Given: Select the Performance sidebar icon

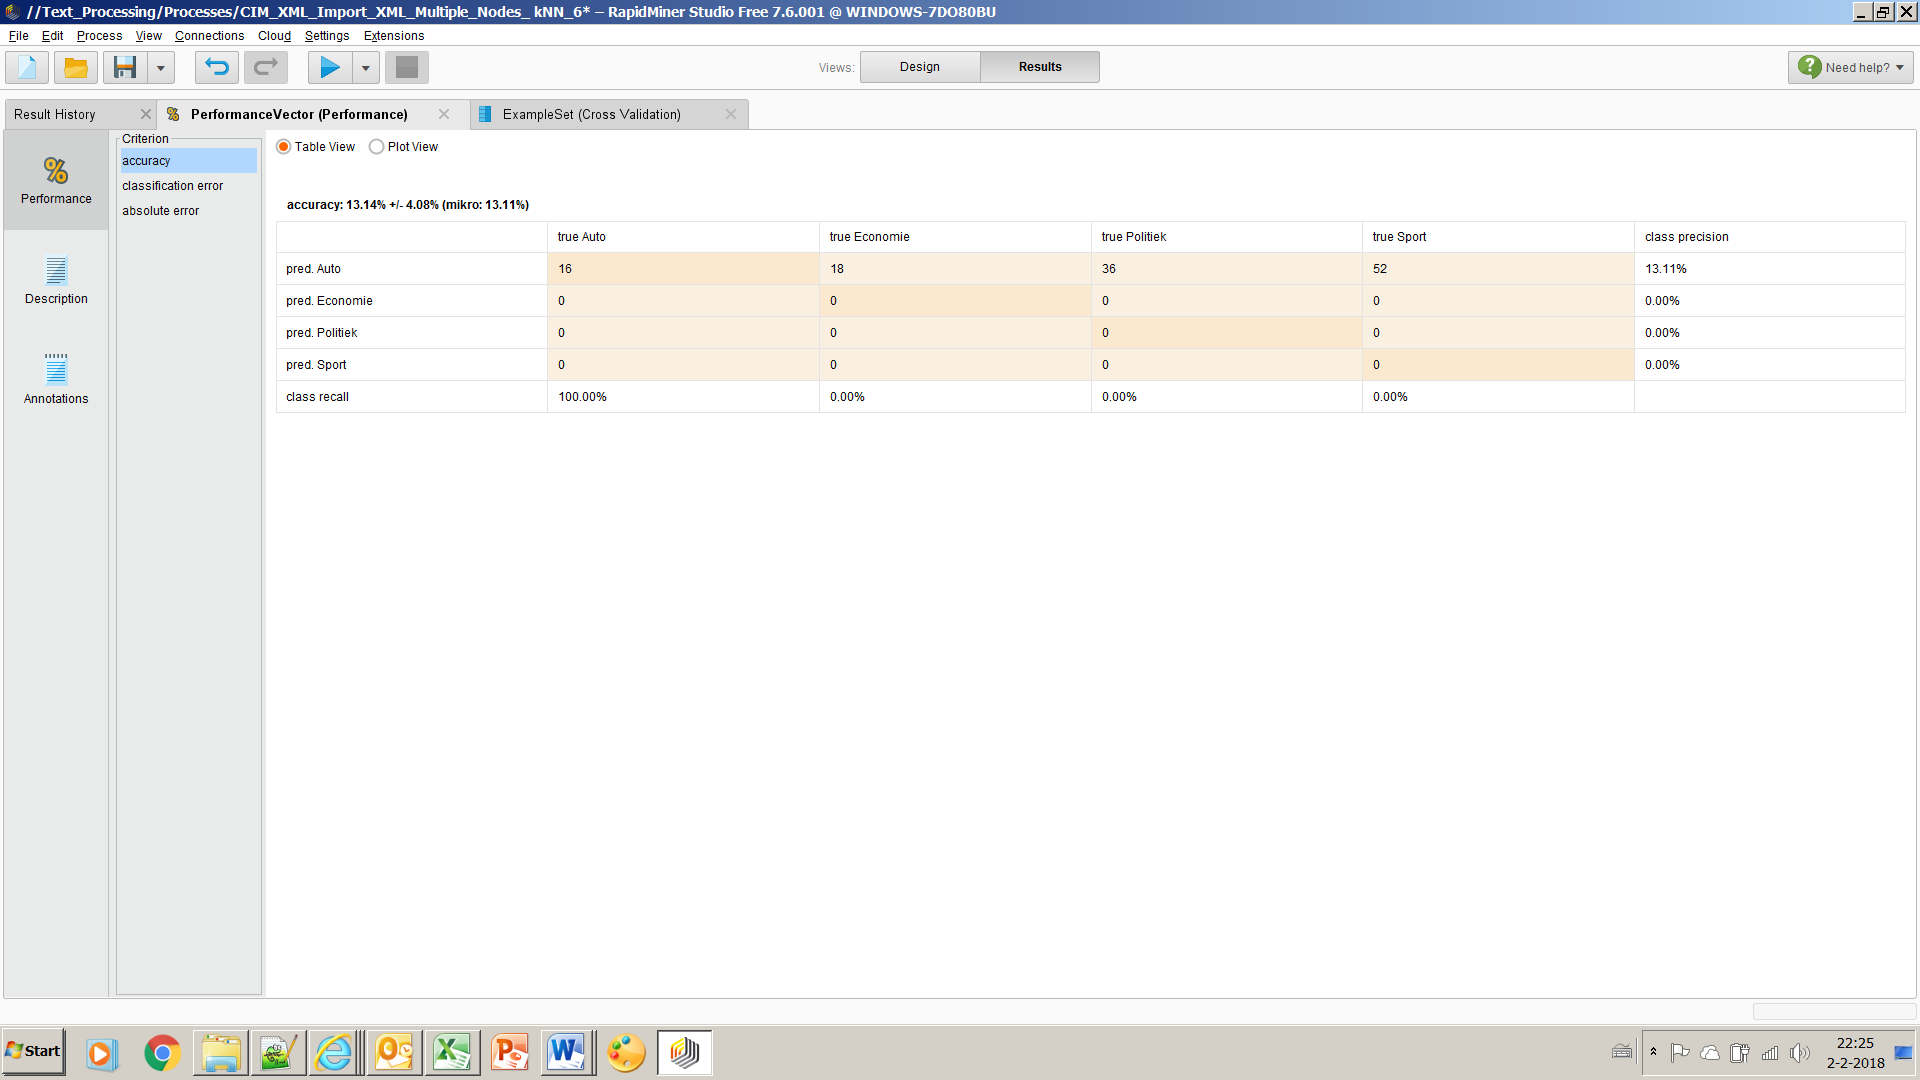Looking at the screenshot, I should pos(56,180).
